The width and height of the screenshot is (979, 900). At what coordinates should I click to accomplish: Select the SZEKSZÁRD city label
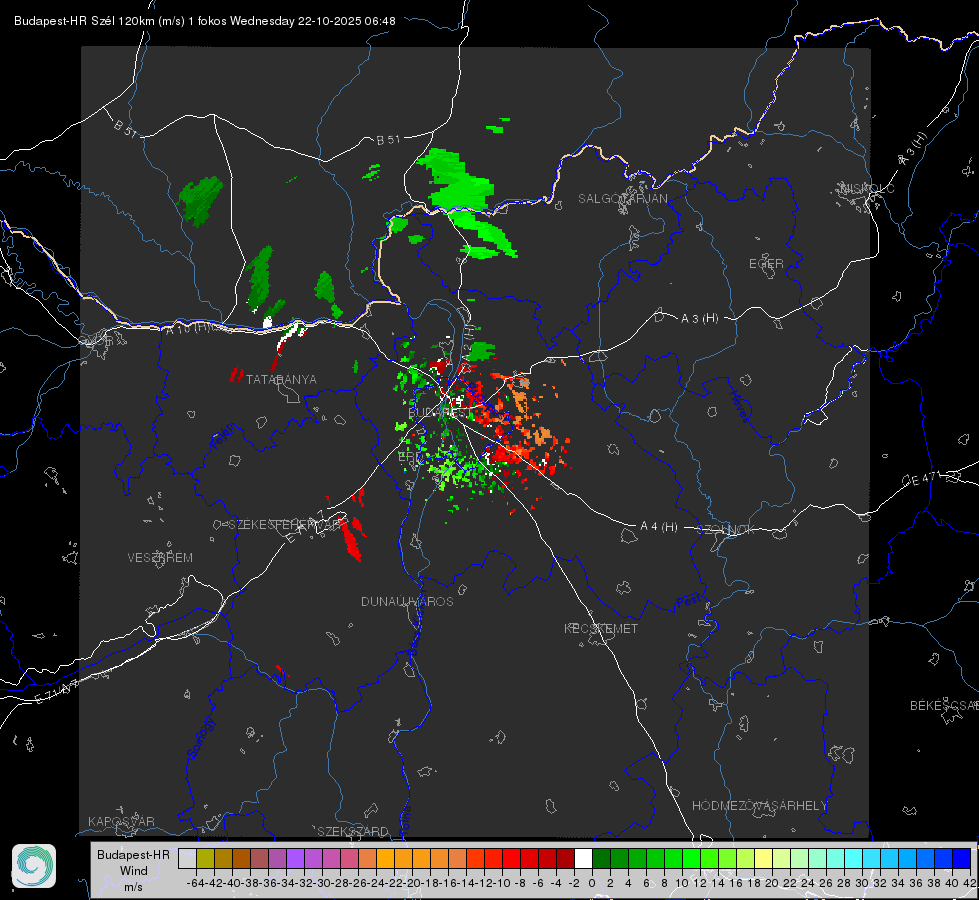click(x=353, y=831)
